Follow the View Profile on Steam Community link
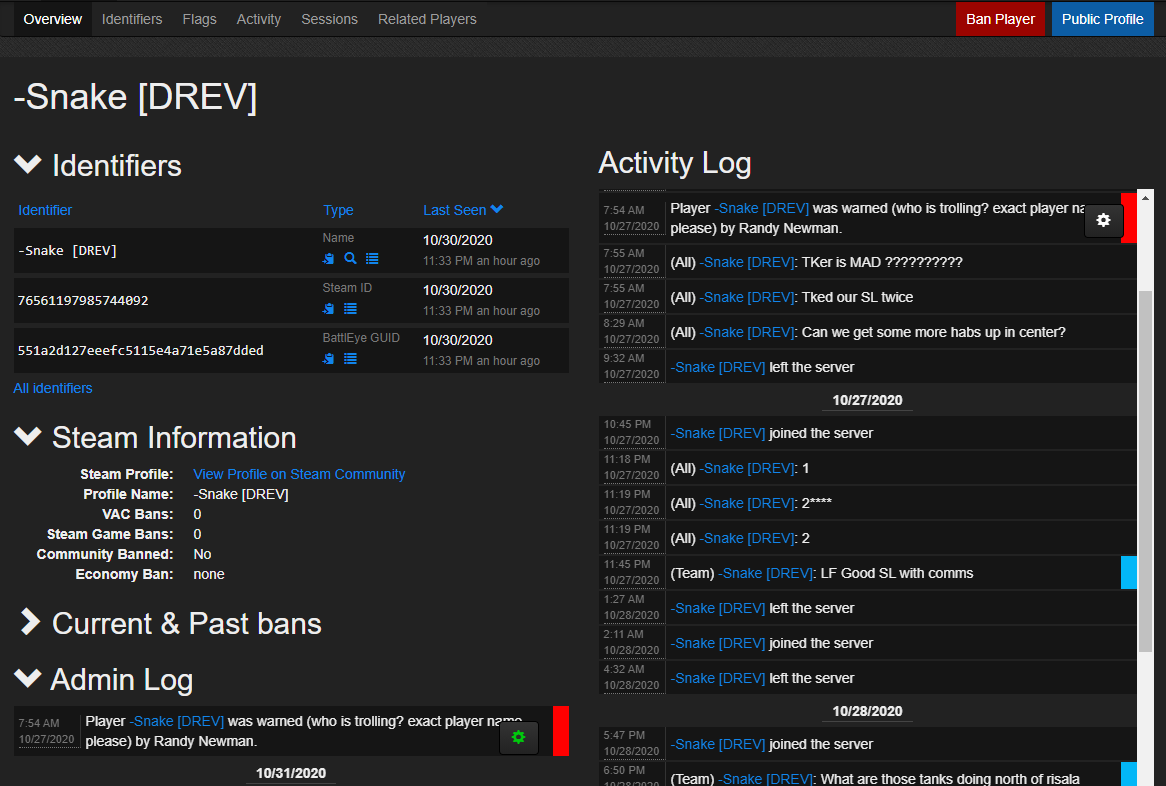The width and height of the screenshot is (1166, 786). (299, 474)
